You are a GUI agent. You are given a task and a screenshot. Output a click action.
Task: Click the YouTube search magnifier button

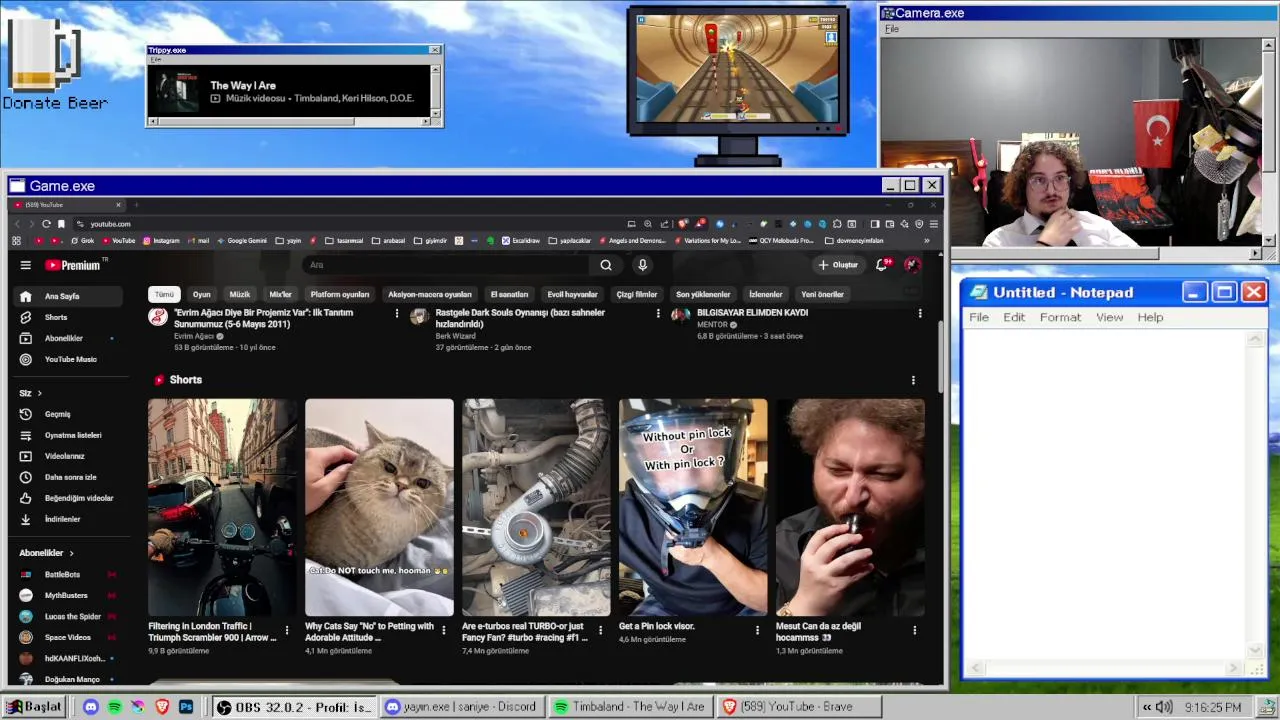tap(606, 265)
